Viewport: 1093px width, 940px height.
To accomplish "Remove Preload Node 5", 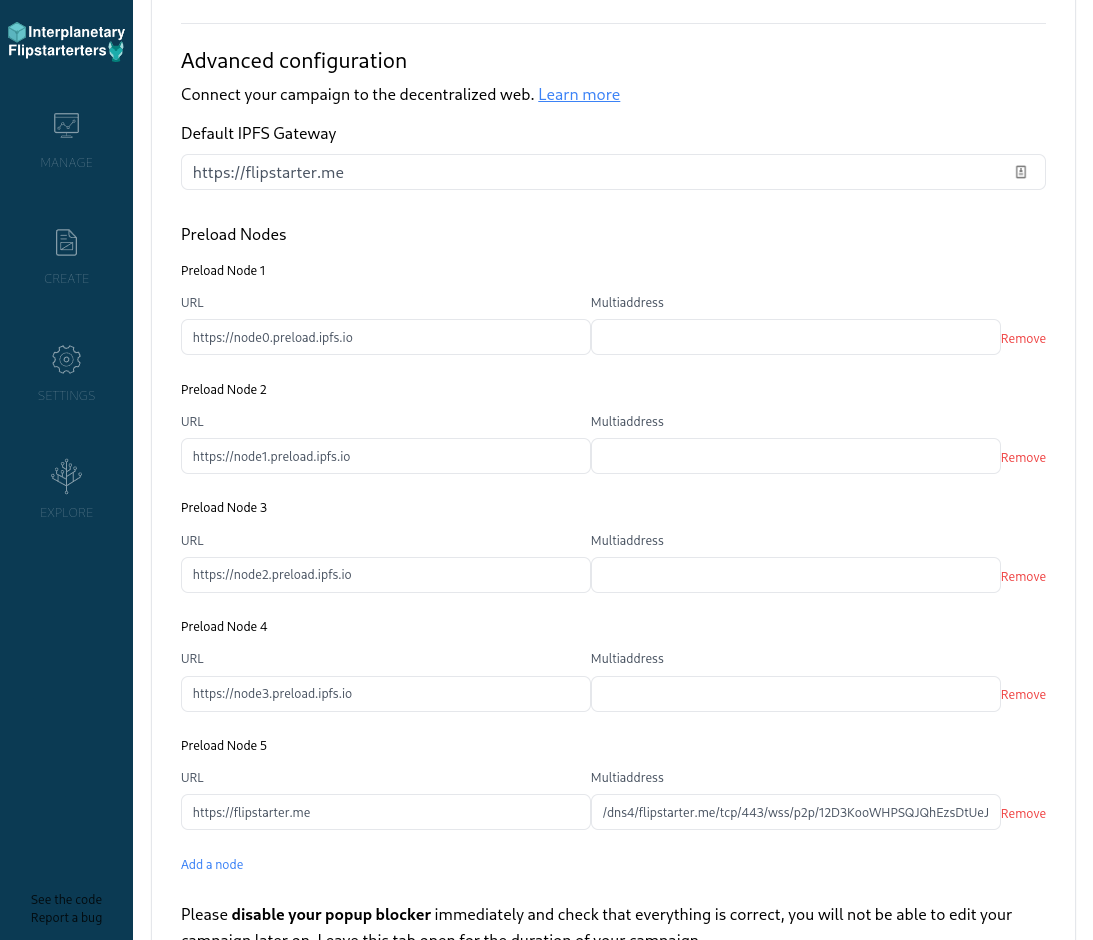I will pos(1023,814).
